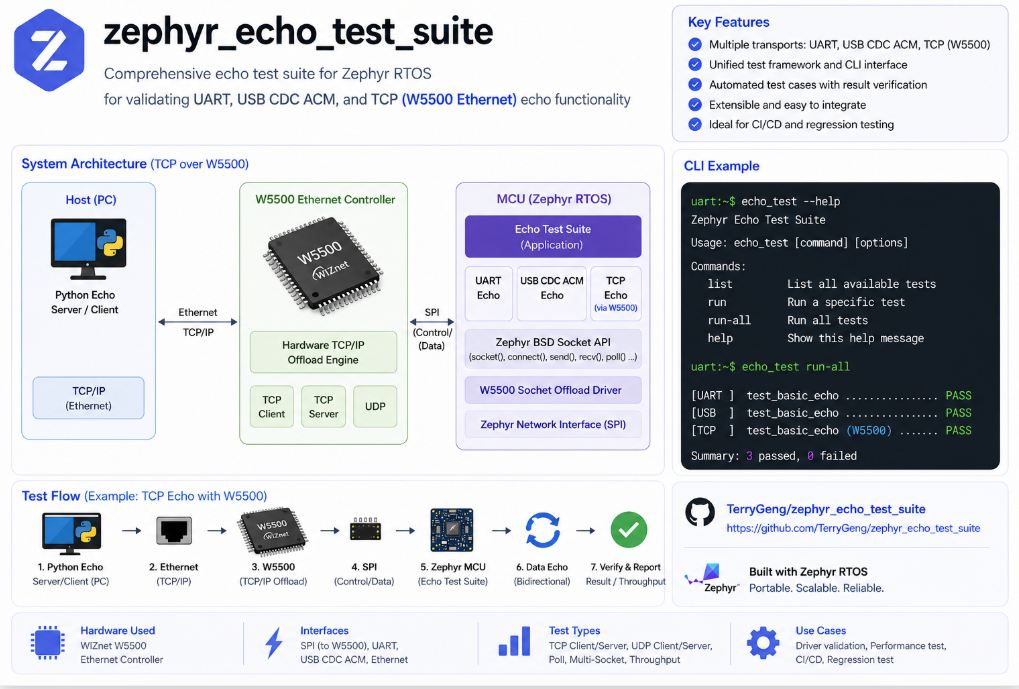The image size is (1019, 689).
Task: Click the 'echo_test run-all' command line in the terminal
Action: [770, 367]
